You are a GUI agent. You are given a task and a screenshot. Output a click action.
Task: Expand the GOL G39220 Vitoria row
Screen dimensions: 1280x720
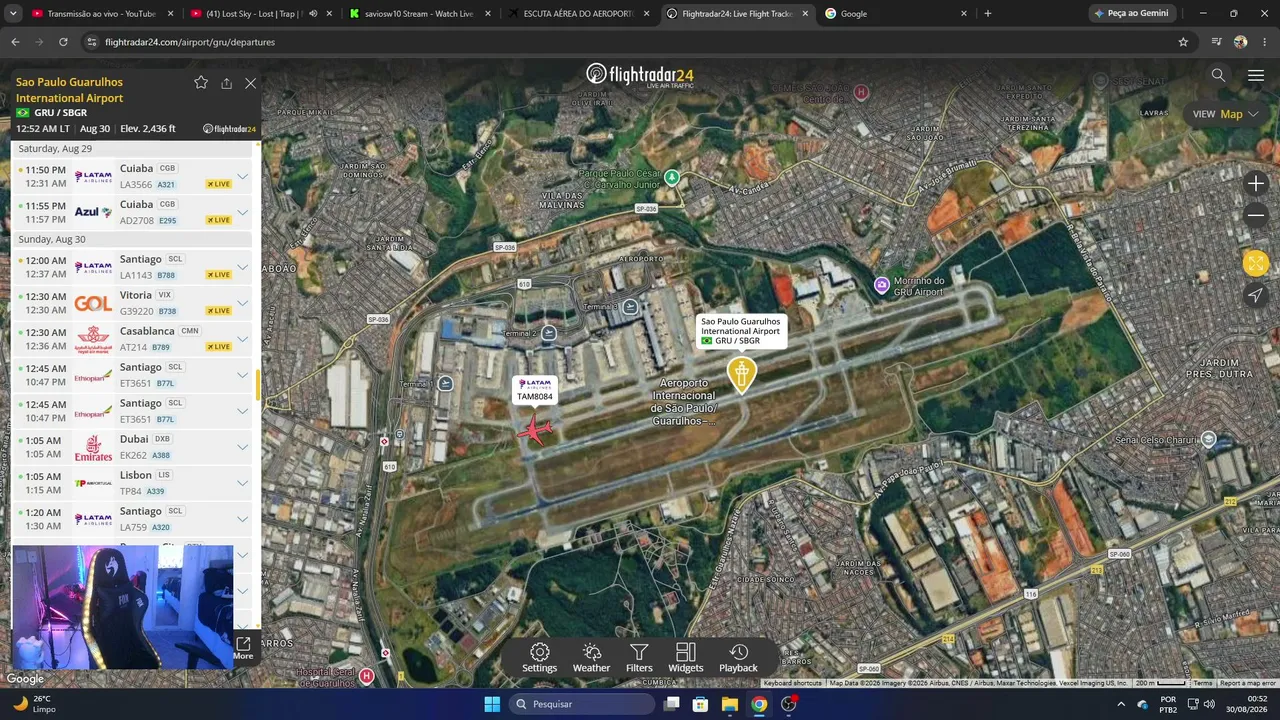click(x=242, y=303)
